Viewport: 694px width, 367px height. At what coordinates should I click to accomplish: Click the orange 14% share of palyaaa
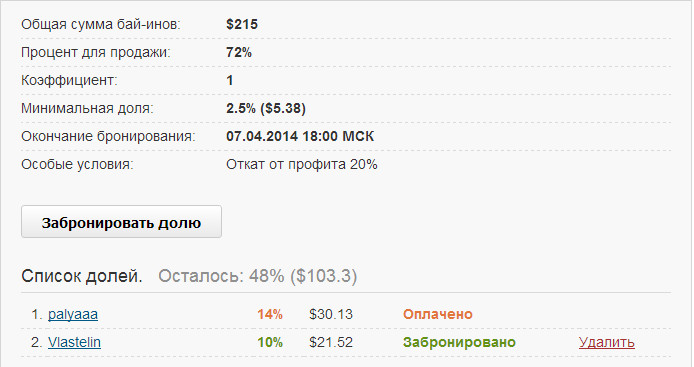pyautogui.click(x=270, y=314)
